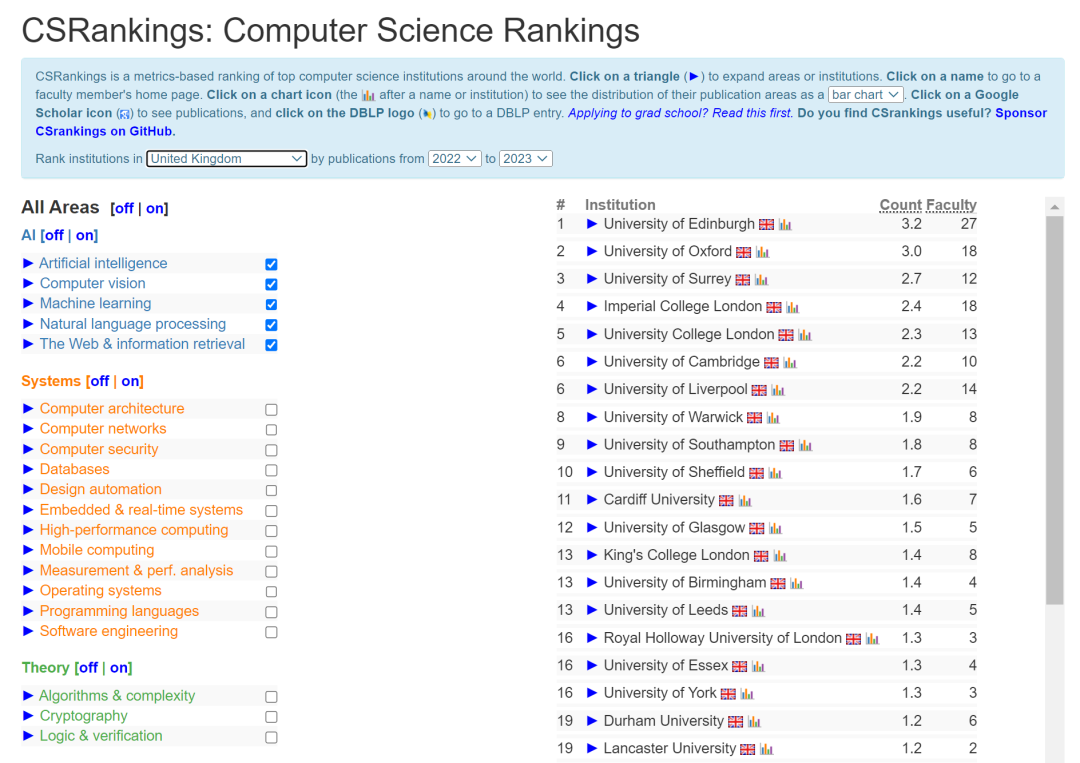The image size is (1080, 763).
Task: Click the flag beside University of Leeds
Action: (738, 610)
